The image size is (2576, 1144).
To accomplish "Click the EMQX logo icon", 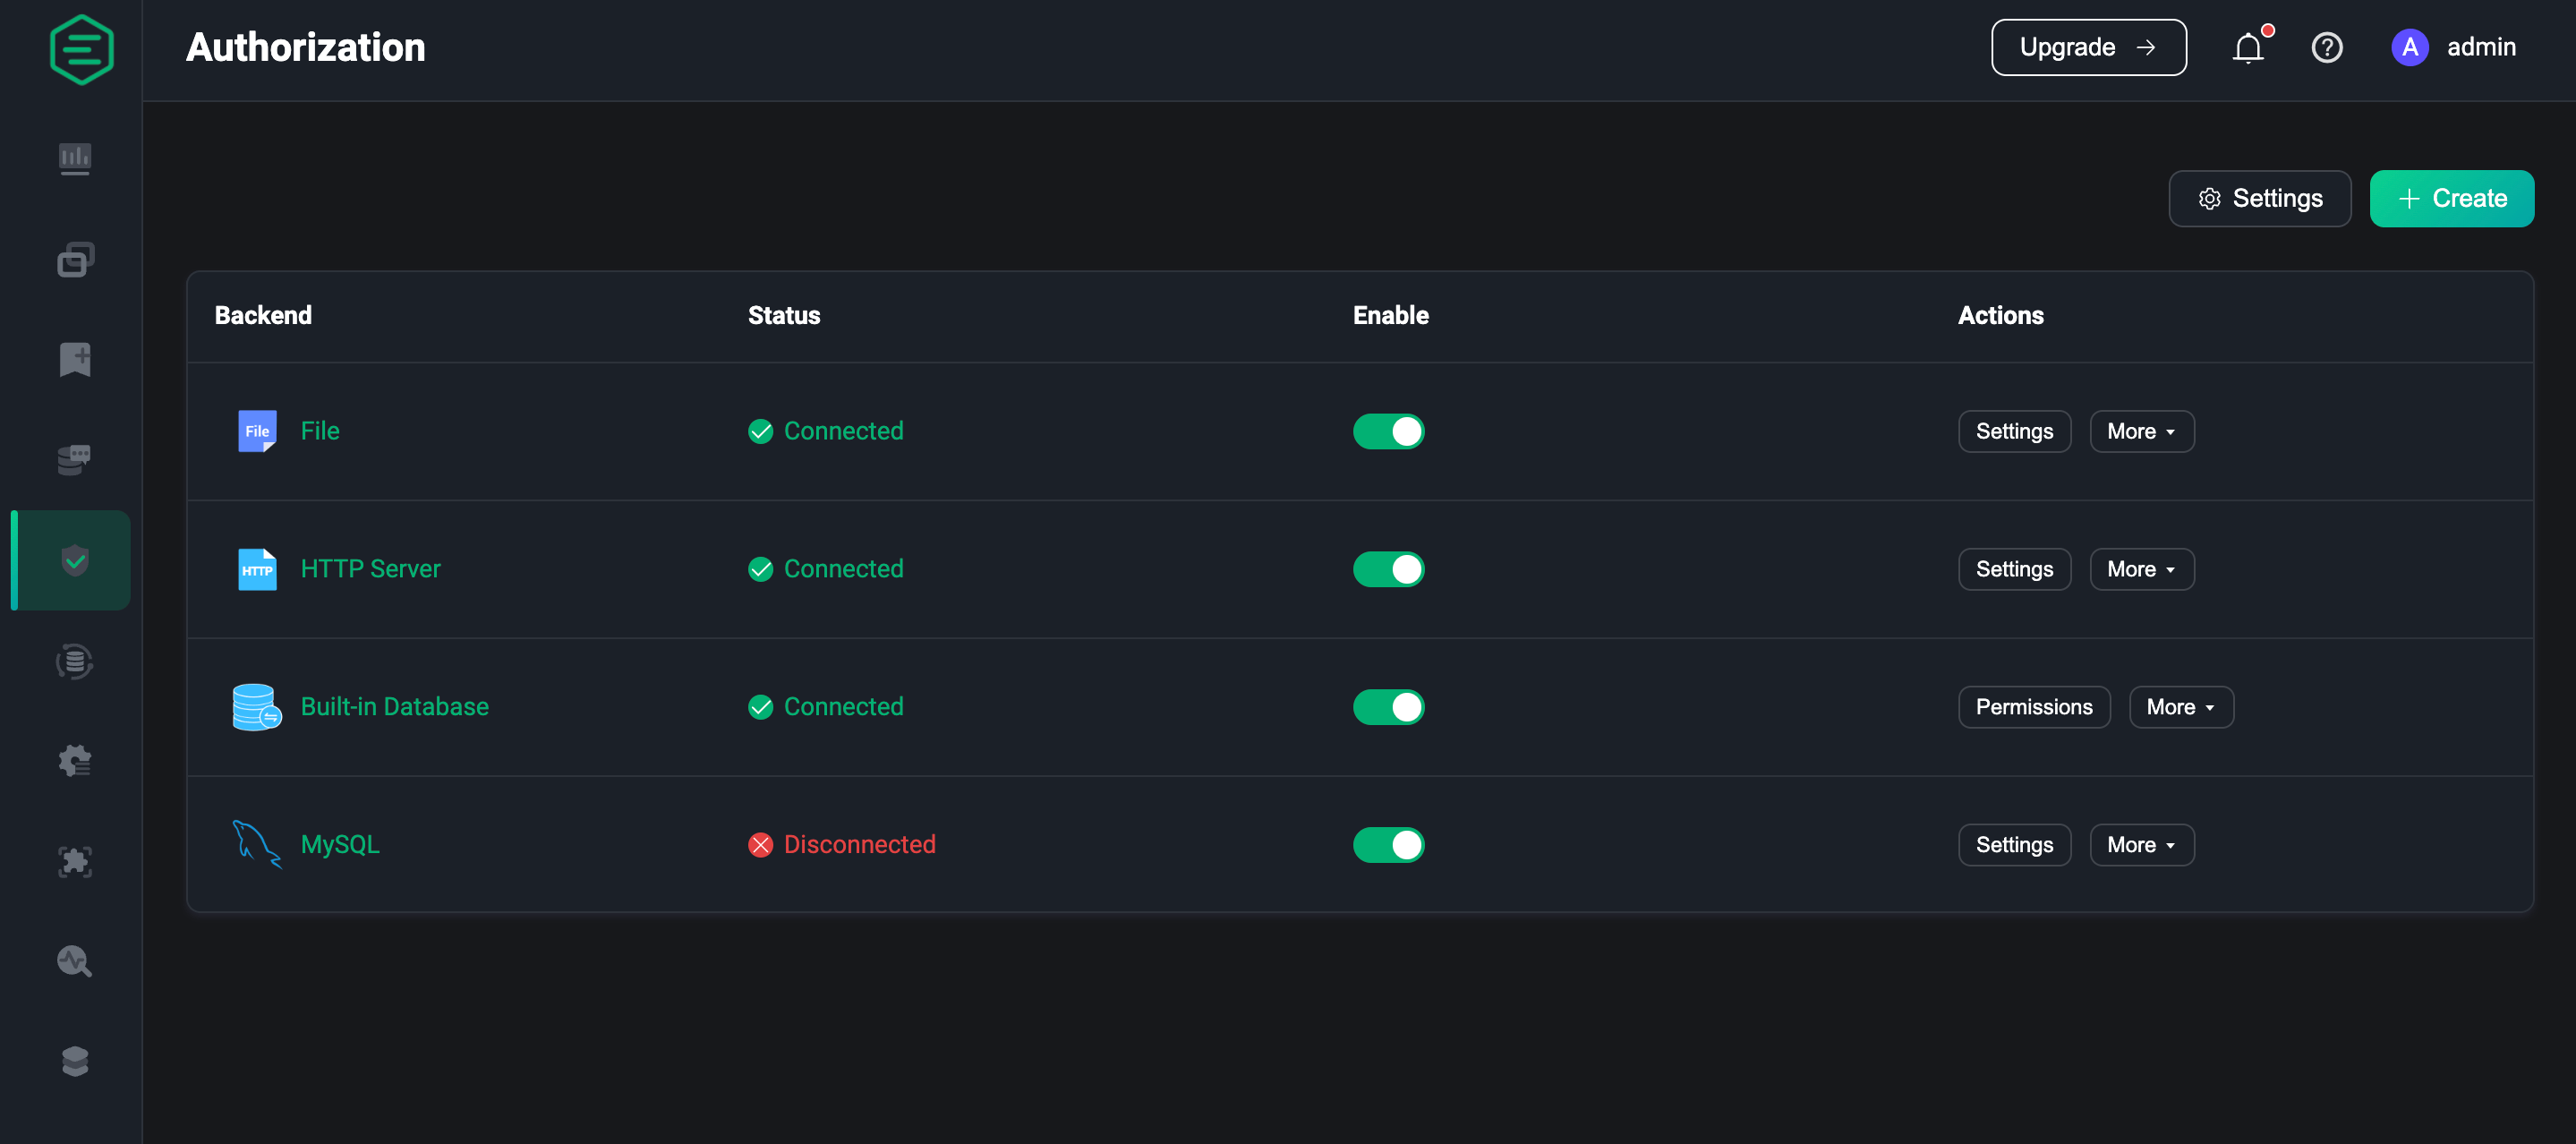I will click(81, 49).
